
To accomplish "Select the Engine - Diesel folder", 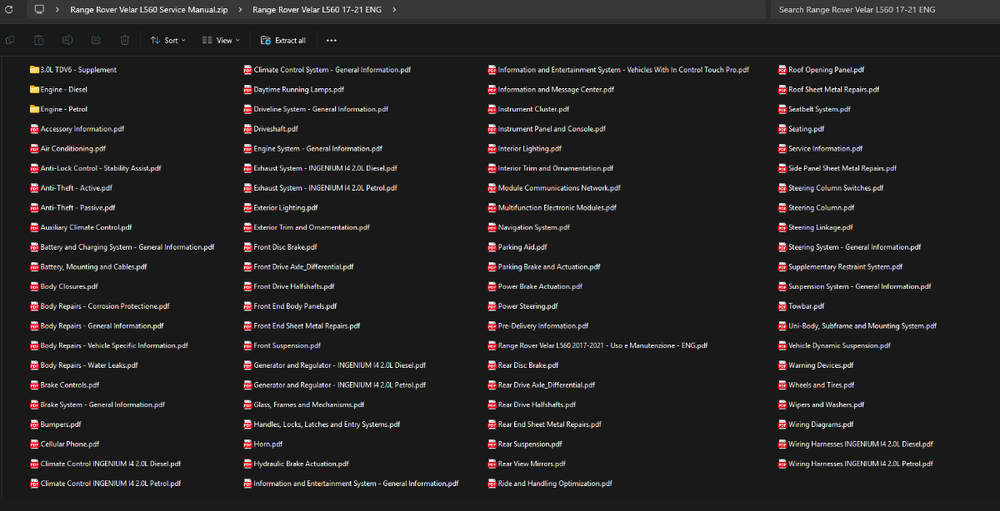I will [x=63, y=90].
